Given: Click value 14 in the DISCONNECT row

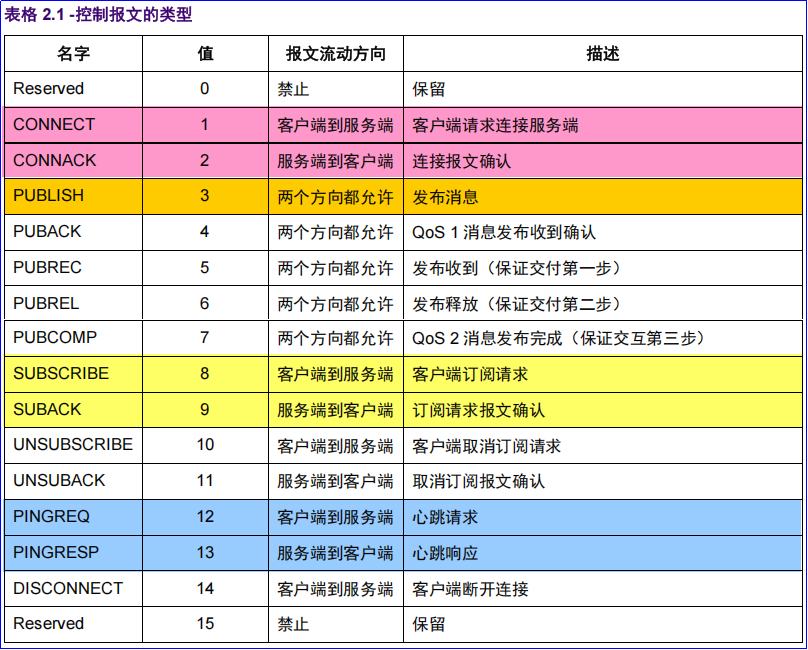Looking at the screenshot, I should (205, 589).
